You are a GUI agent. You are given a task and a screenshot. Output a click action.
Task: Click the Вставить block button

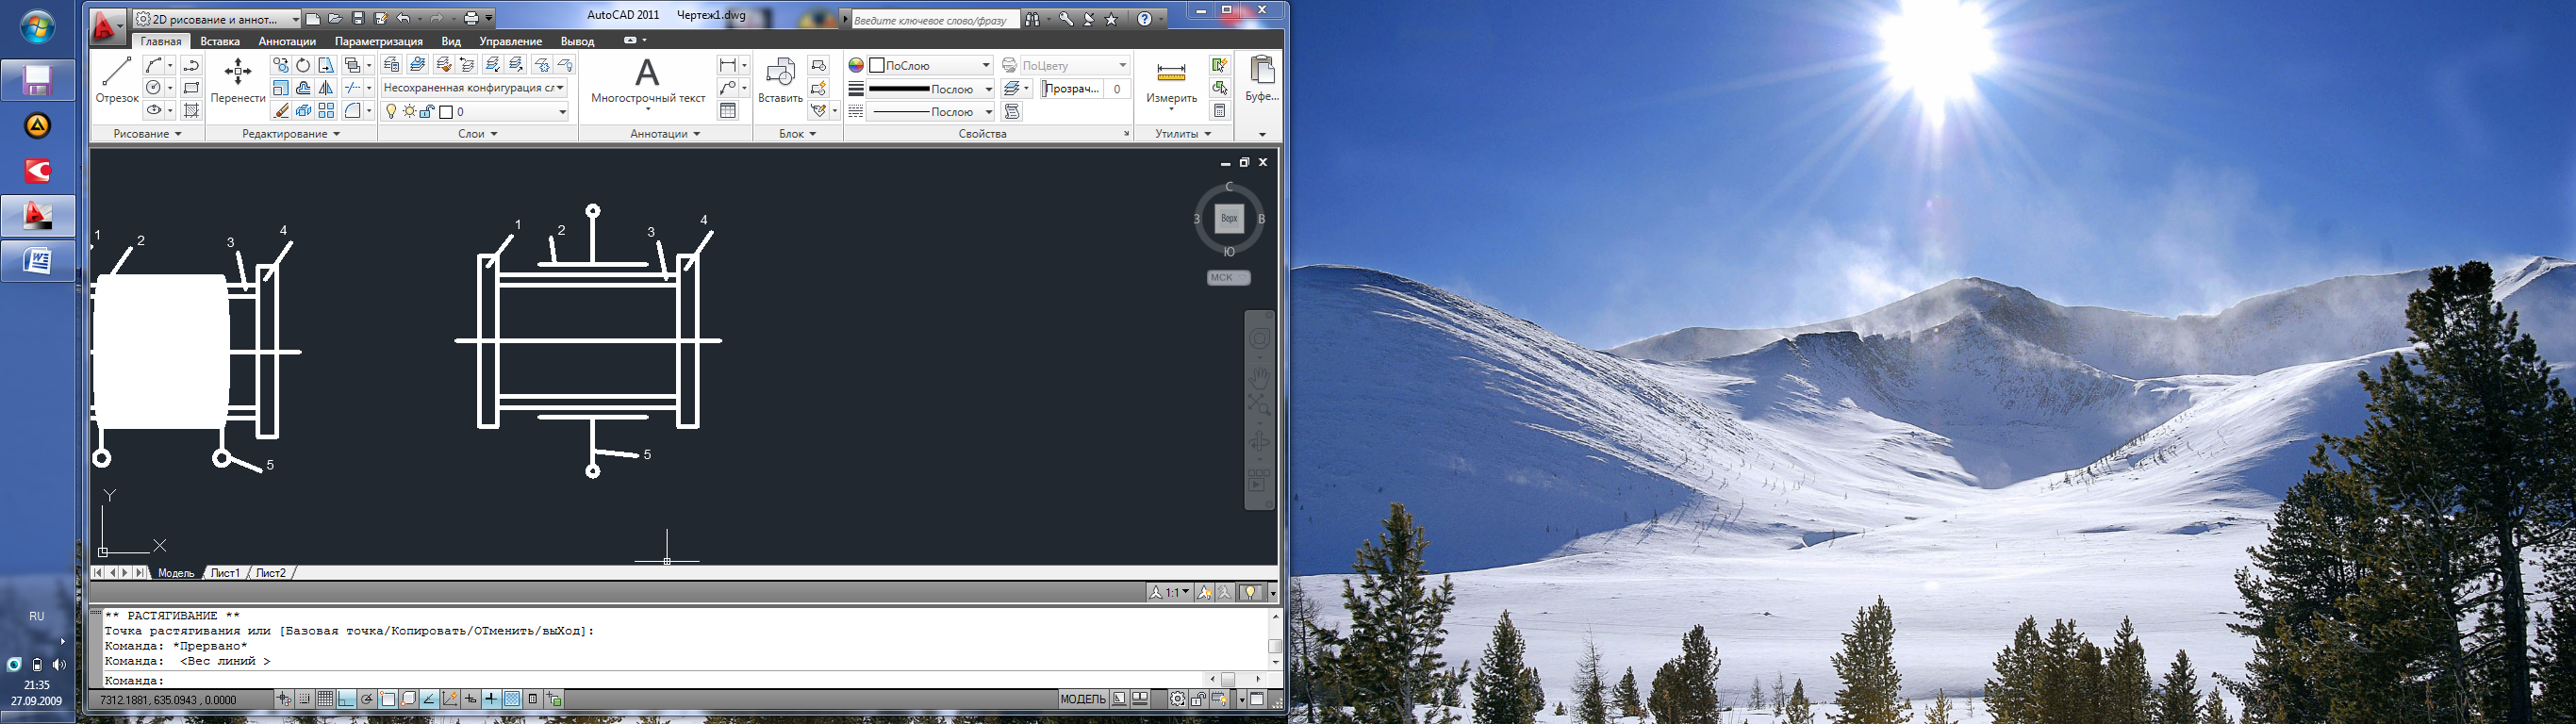point(780,80)
